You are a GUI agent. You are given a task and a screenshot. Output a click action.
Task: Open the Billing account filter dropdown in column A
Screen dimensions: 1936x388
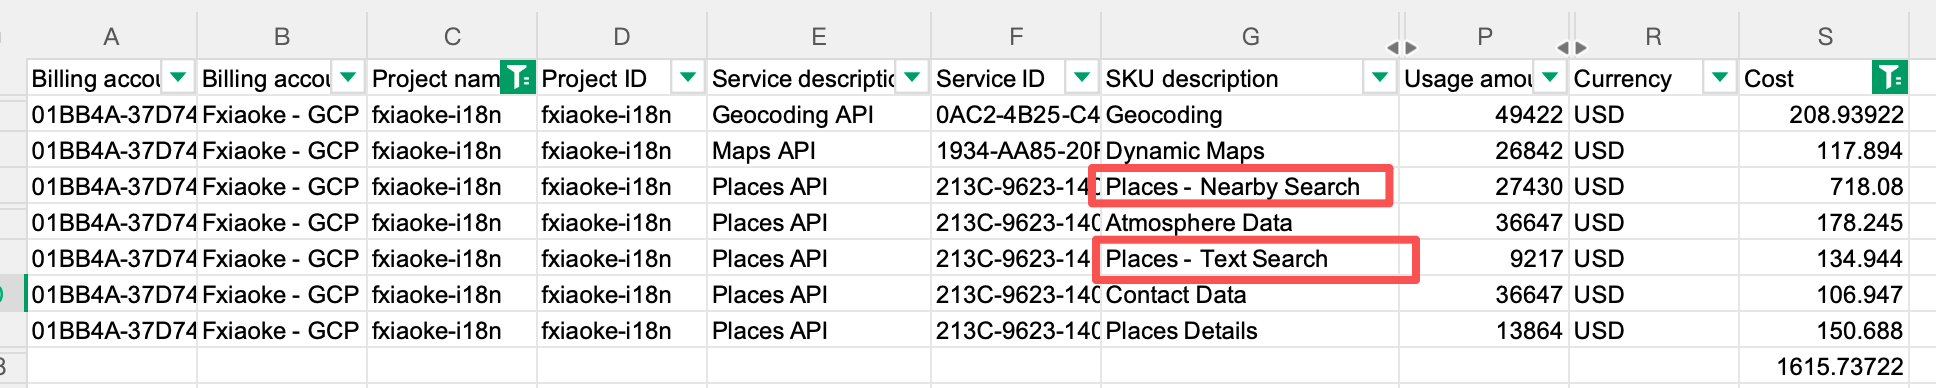pos(178,77)
